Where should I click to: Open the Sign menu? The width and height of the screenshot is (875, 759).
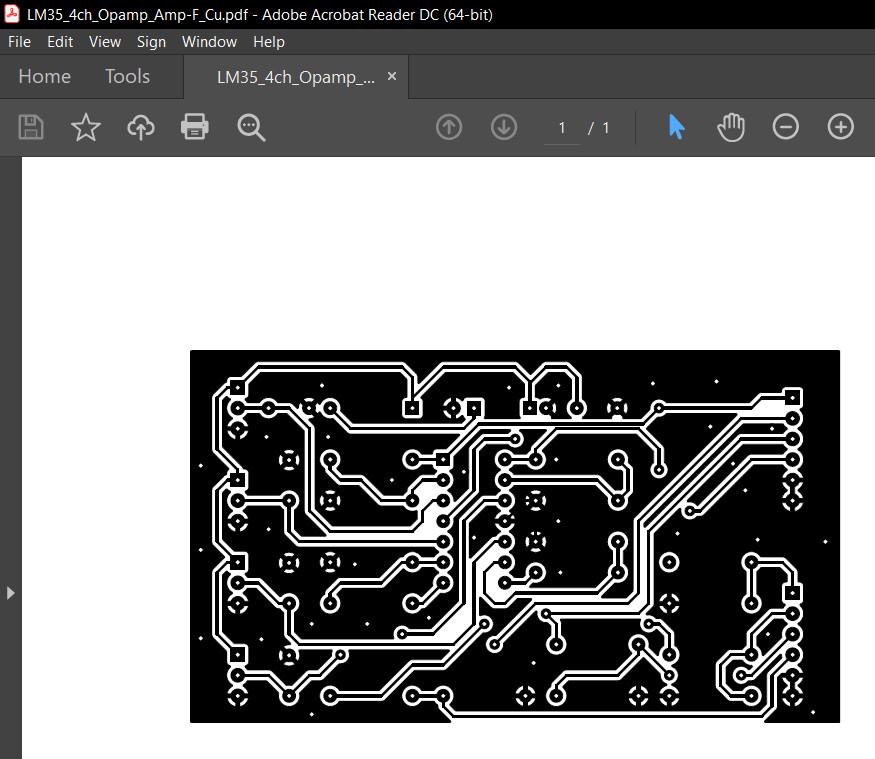tap(151, 42)
